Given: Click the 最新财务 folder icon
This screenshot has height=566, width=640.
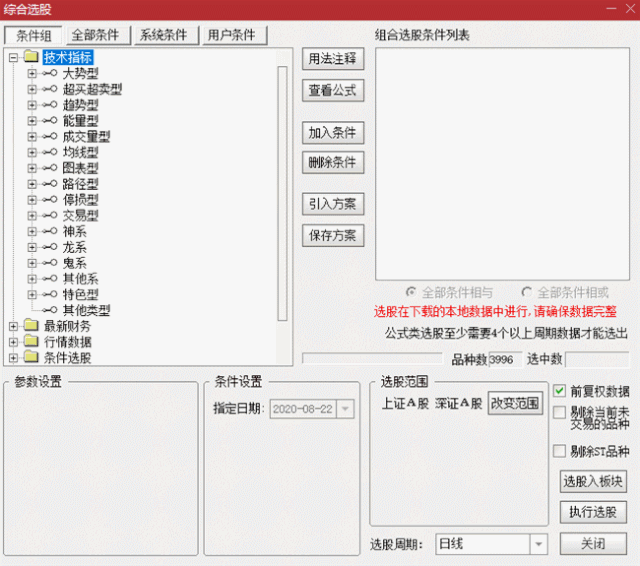Looking at the screenshot, I should click(31, 325).
